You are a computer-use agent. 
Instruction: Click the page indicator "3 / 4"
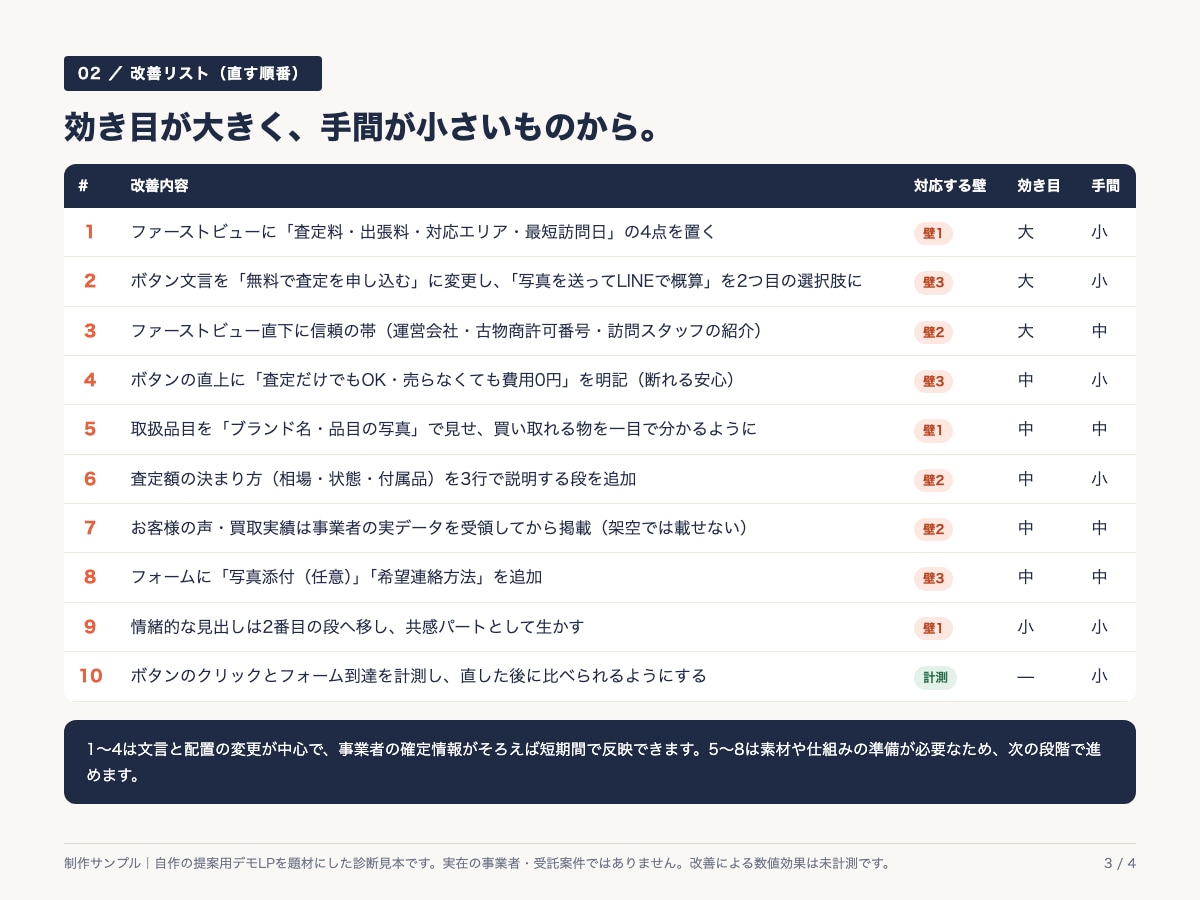[1120, 863]
